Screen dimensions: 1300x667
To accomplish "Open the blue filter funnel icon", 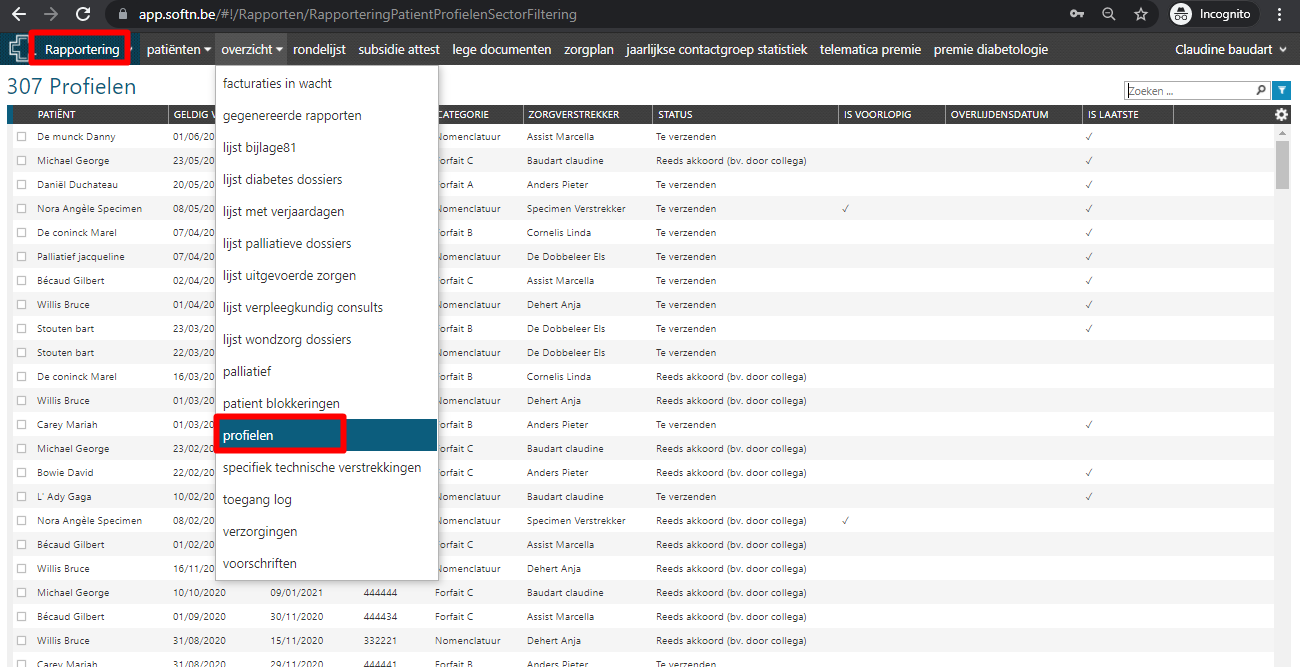I will [x=1282, y=90].
